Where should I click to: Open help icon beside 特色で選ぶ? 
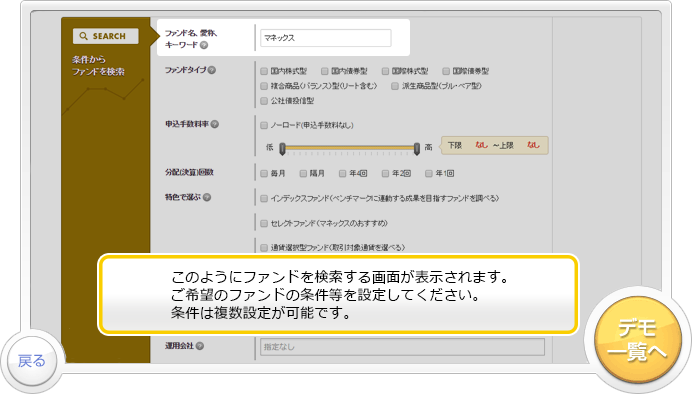pyautogui.click(x=207, y=197)
